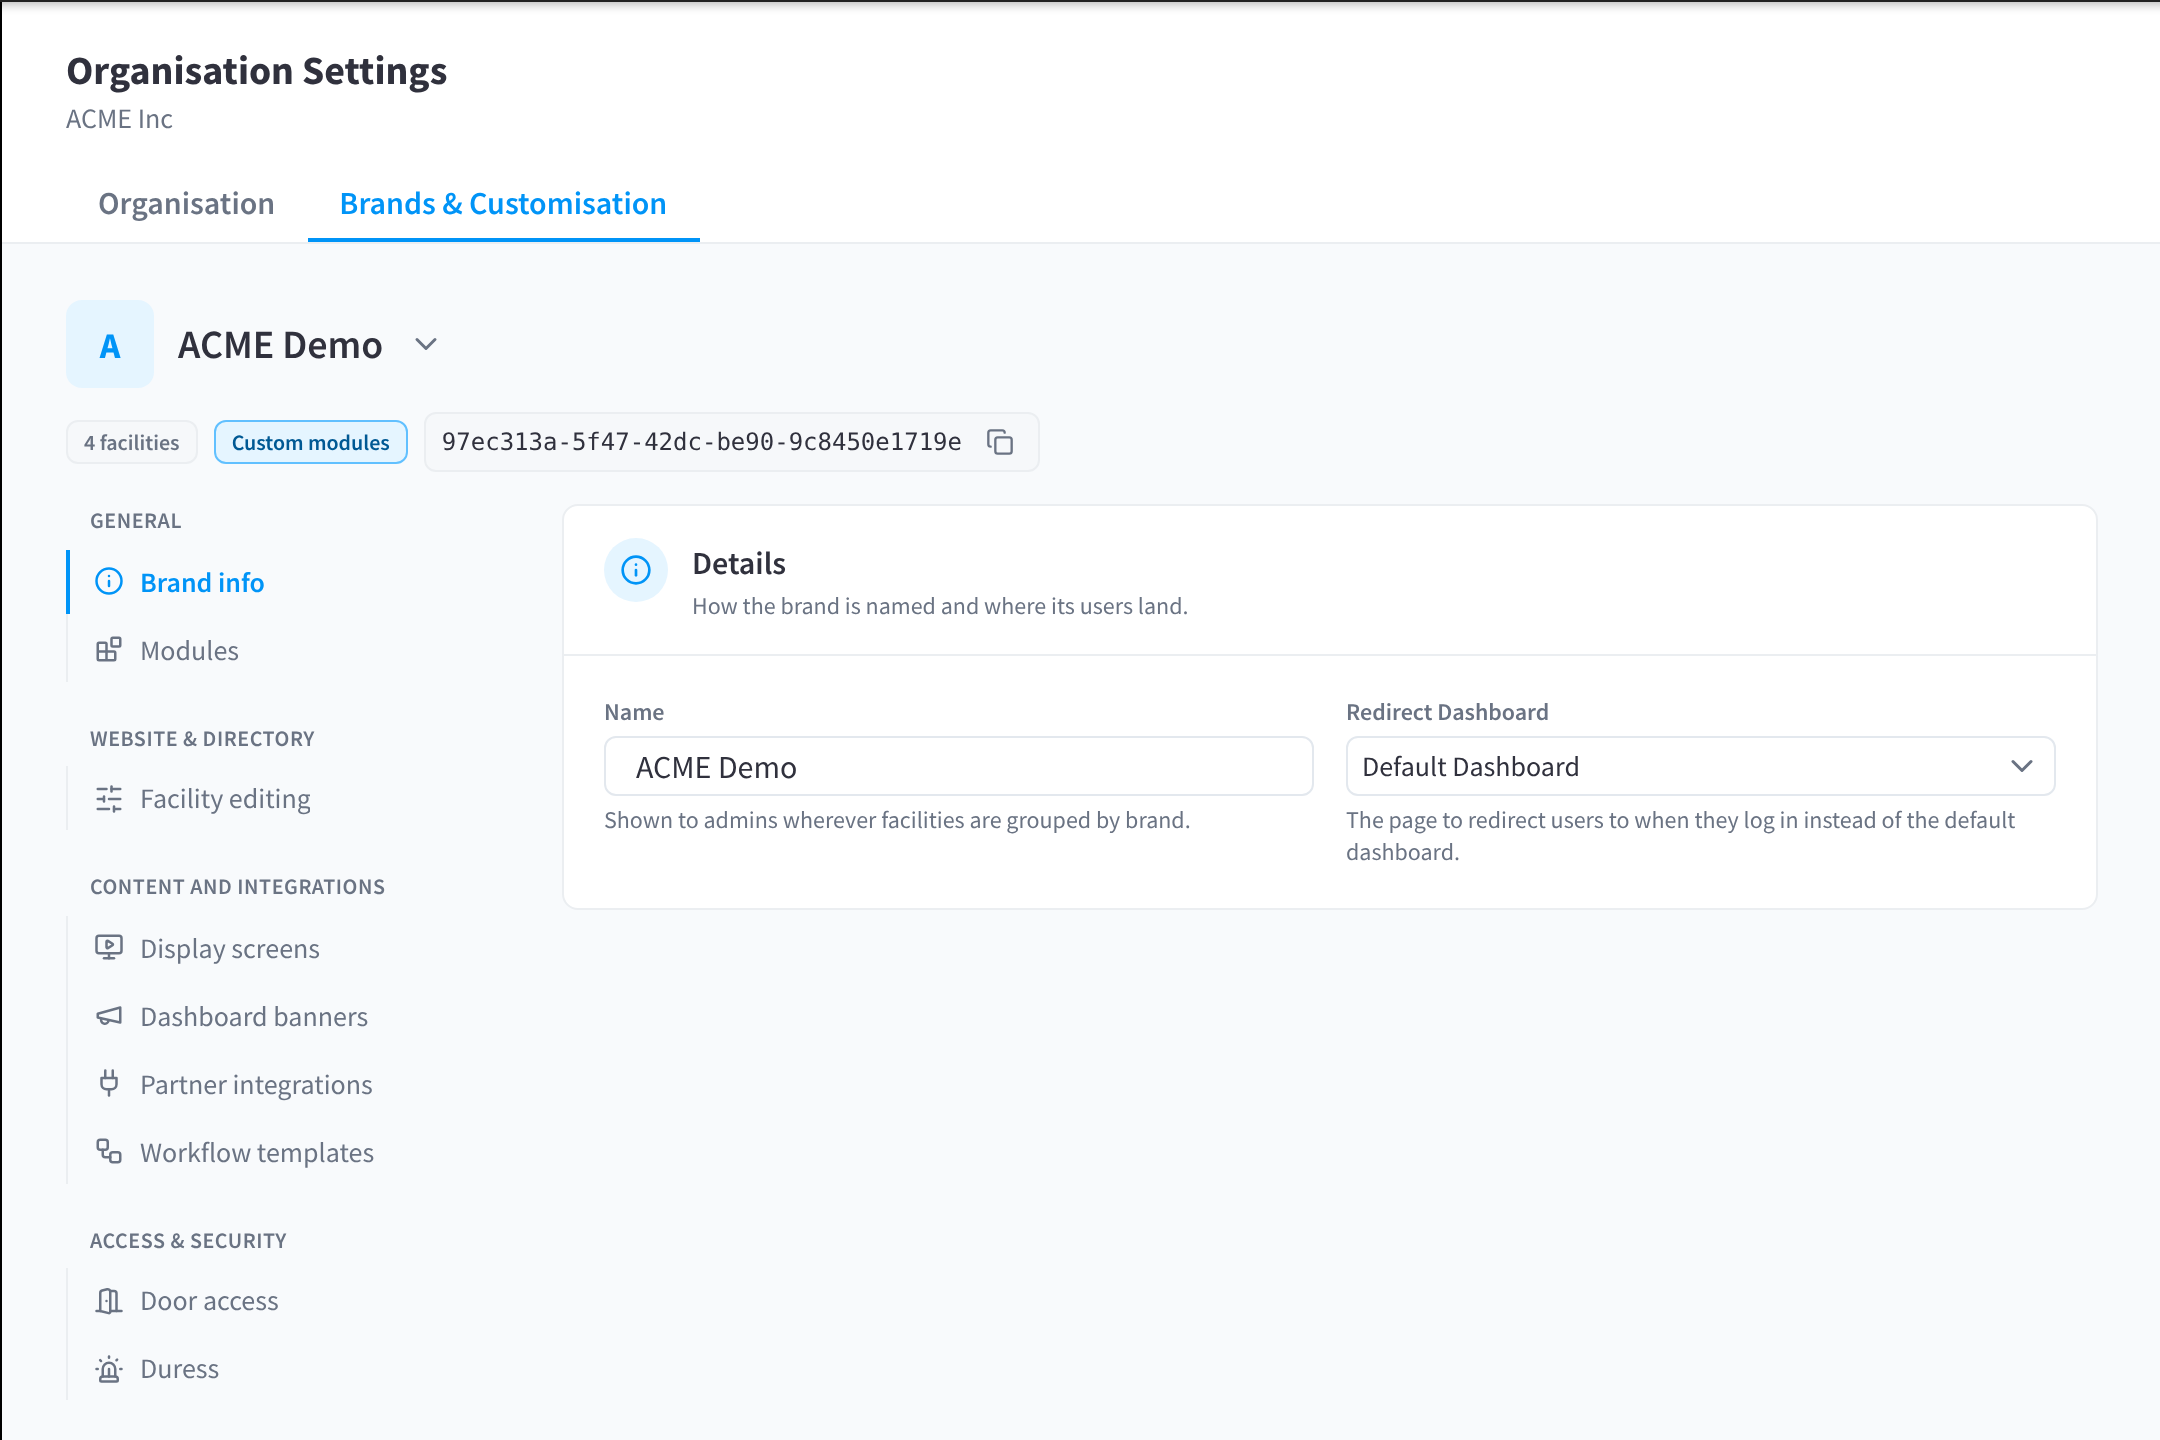This screenshot has height=1440, width=2160.
Task: Click the Modules grid icon
Action: pyautogui.click(x=109, y=650)
